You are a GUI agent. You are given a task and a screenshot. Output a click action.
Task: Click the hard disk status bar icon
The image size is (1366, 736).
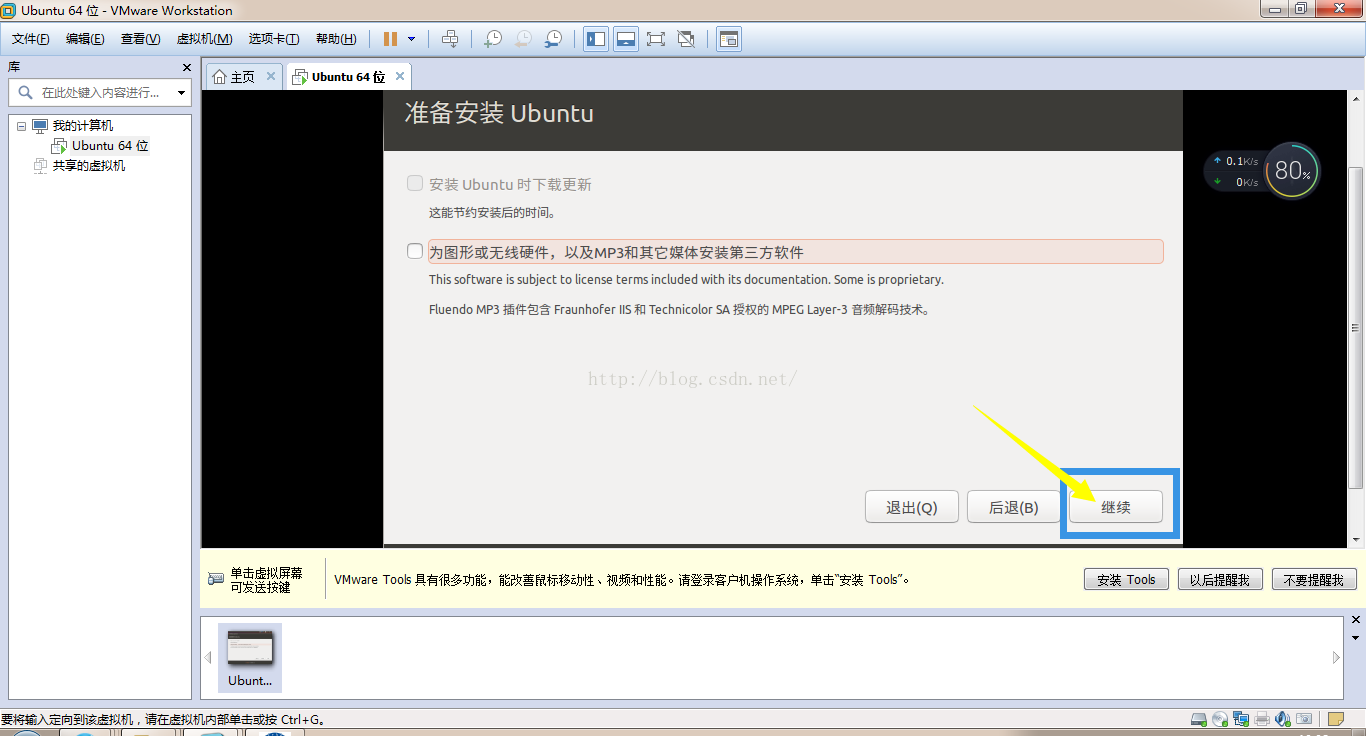tap(1199, 719)
